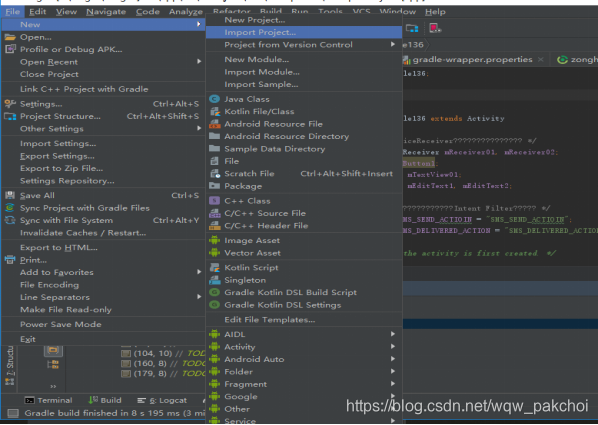Image resolution: width=598 pixels, height=425 pixels.
Task: Select Export to HTML entry
Action: pyautogui.click(x=103, y=248)
